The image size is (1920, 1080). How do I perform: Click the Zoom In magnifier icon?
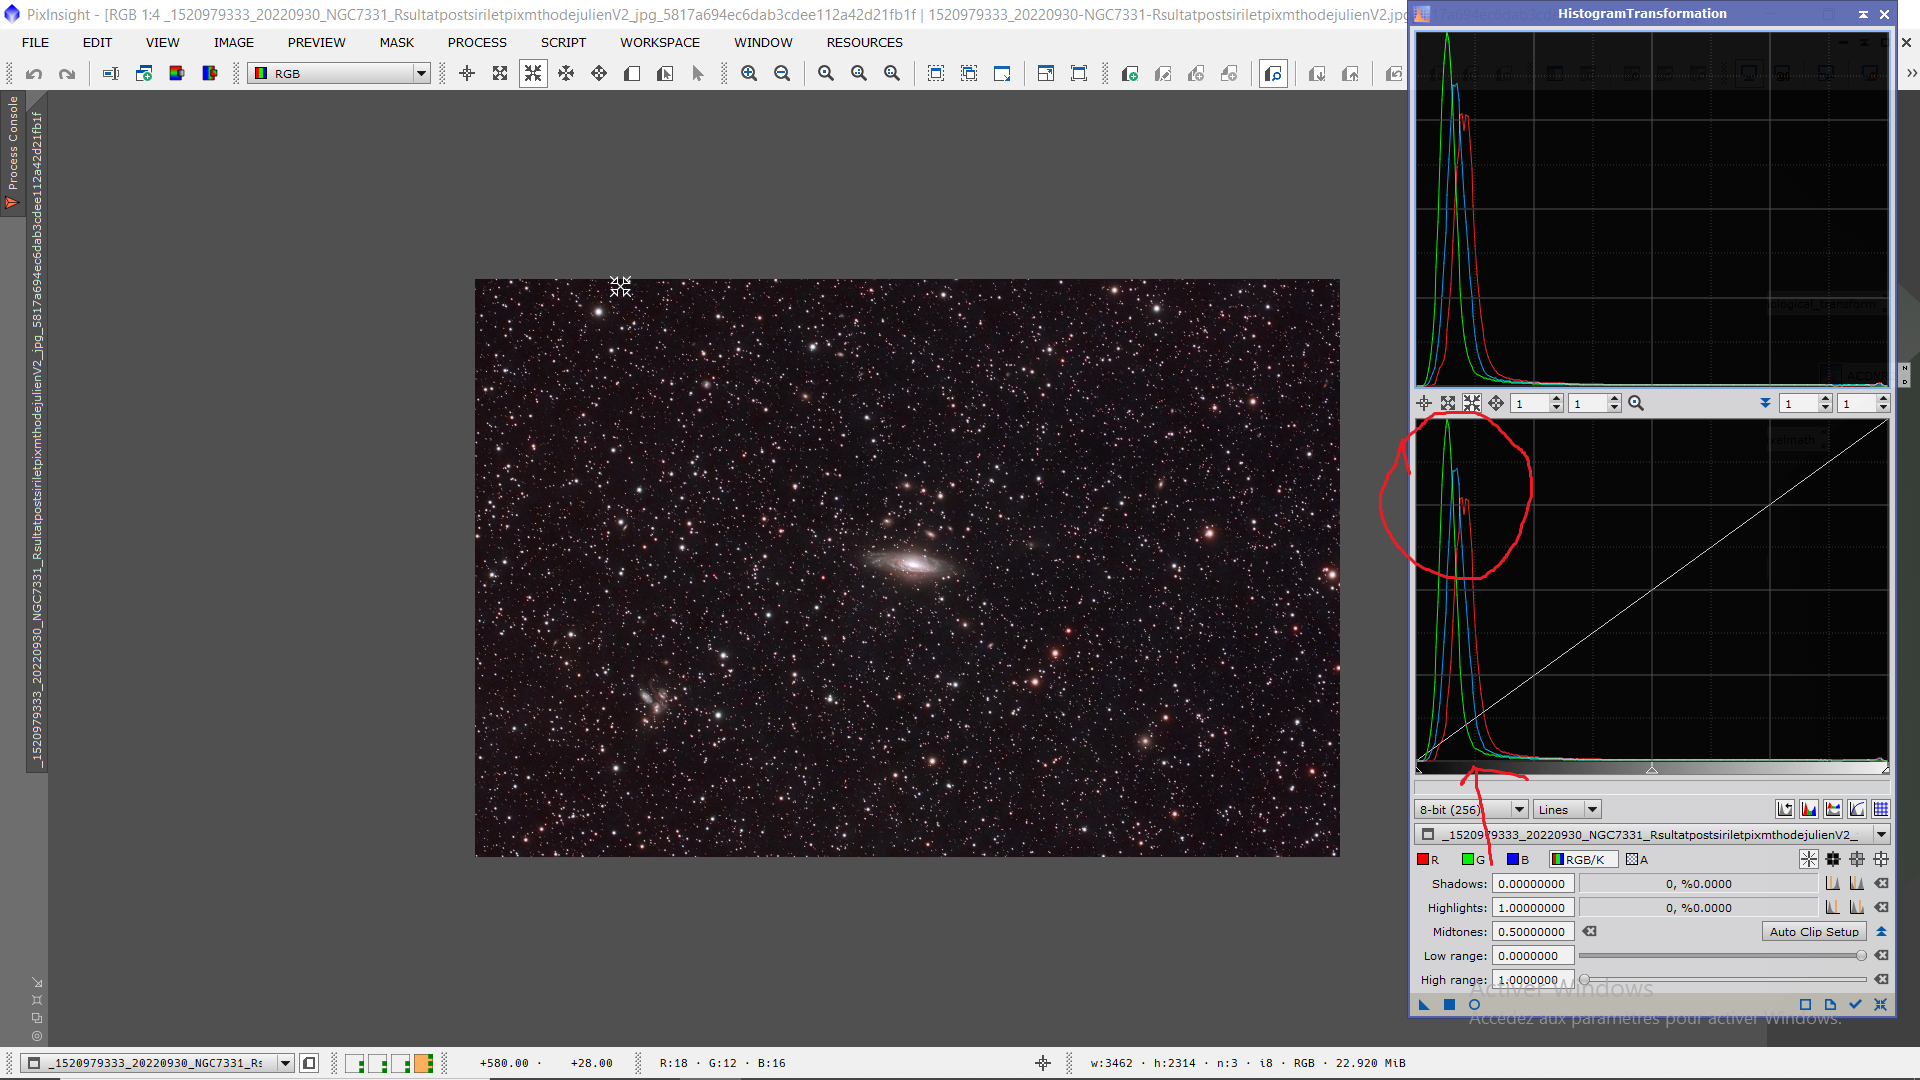click(748, 74)
